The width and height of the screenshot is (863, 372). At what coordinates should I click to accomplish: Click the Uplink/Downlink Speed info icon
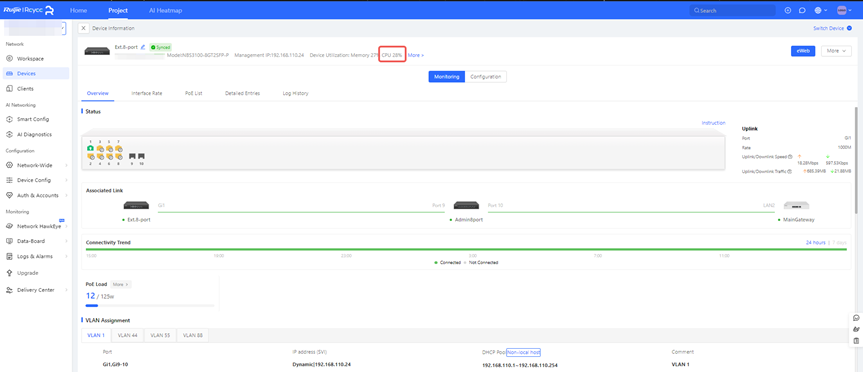click(x=790, y=157)
